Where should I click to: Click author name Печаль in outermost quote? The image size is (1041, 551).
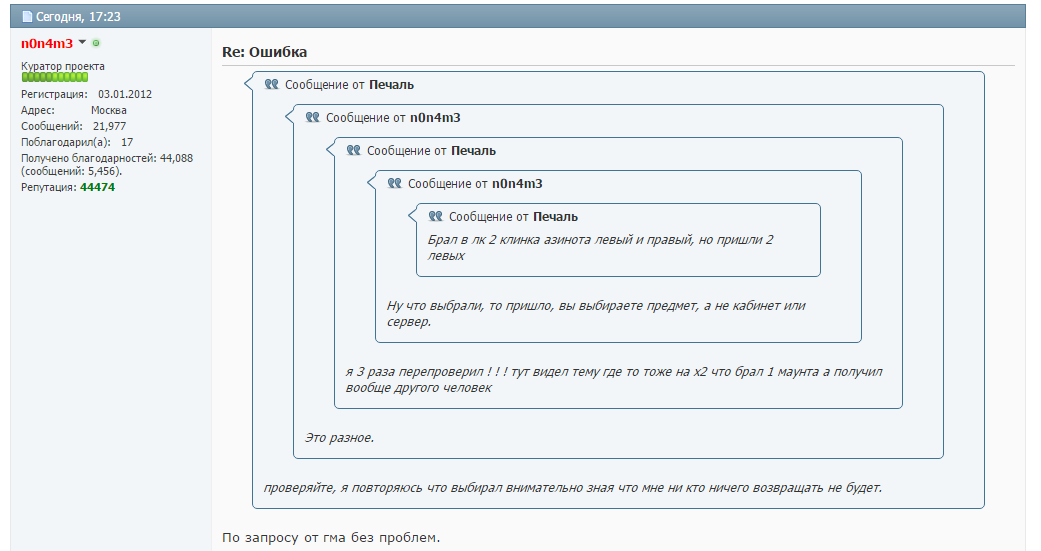(x=391, y=85)
